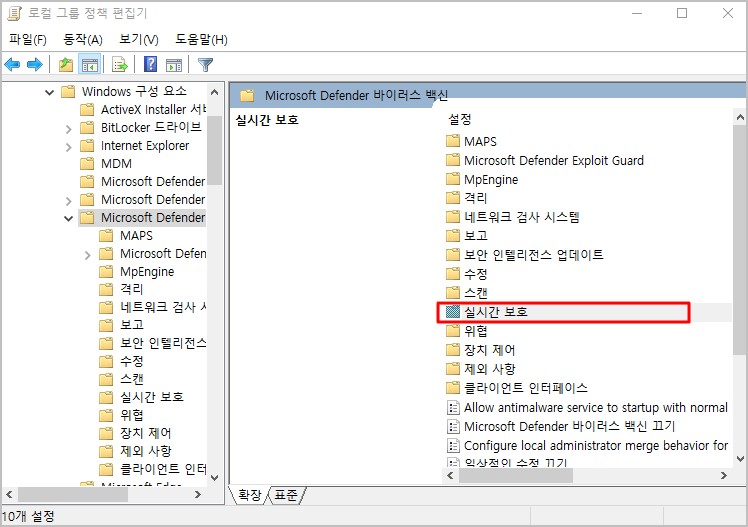This screenshot has width=748, height=527.
Task: Click policy icon beside Allow antimalware service
Action: coord(452,407)
